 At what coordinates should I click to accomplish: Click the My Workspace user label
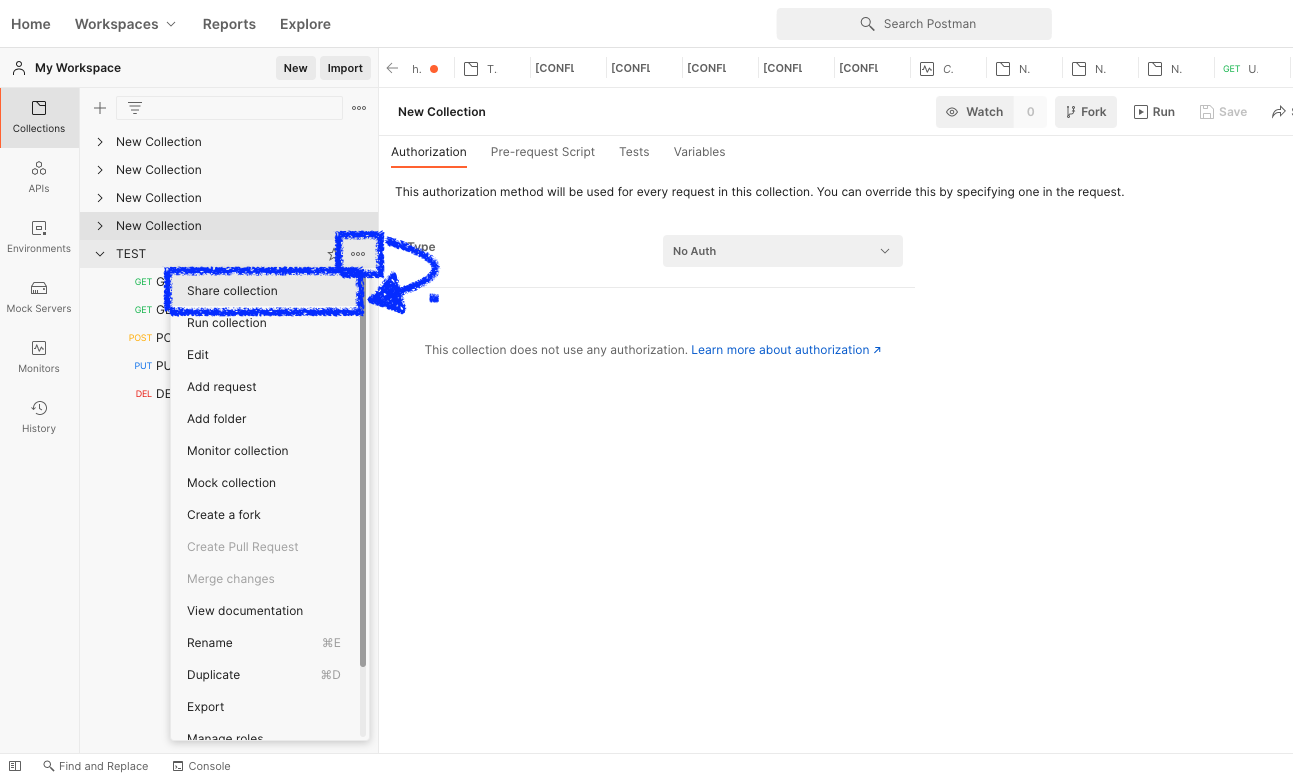(x=67, y=68)
